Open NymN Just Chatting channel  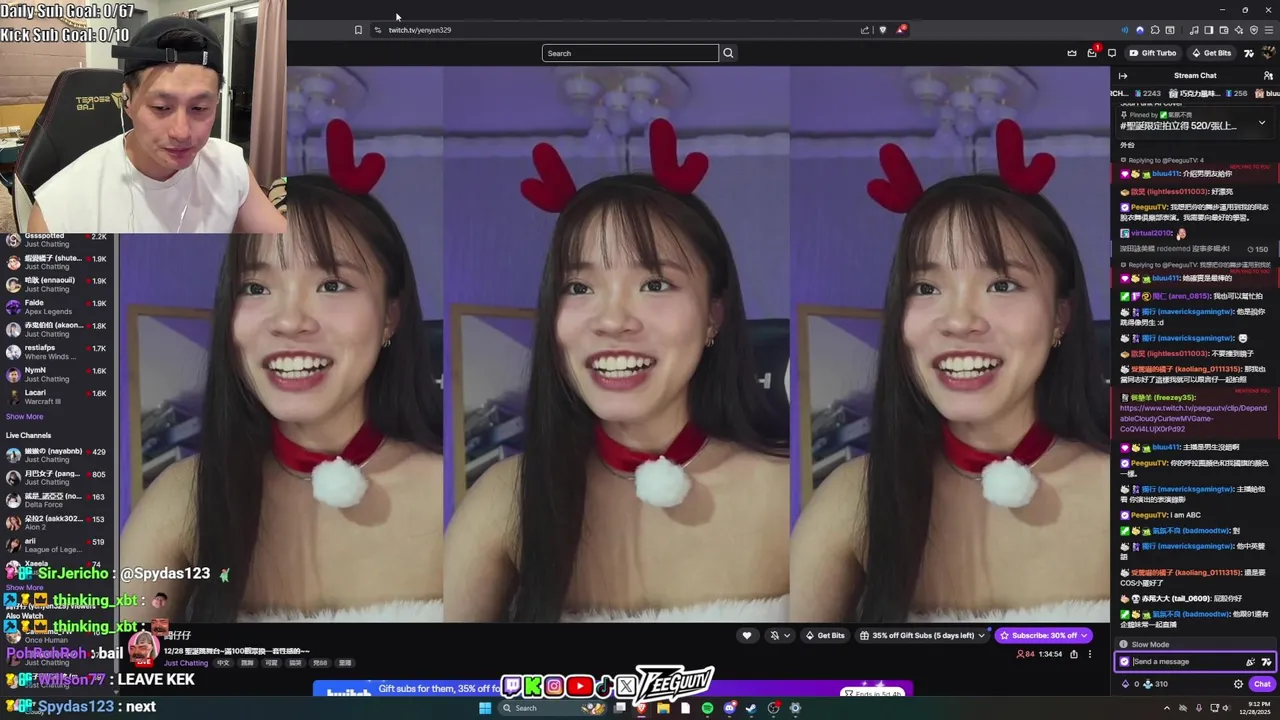[x=57, y=374]
